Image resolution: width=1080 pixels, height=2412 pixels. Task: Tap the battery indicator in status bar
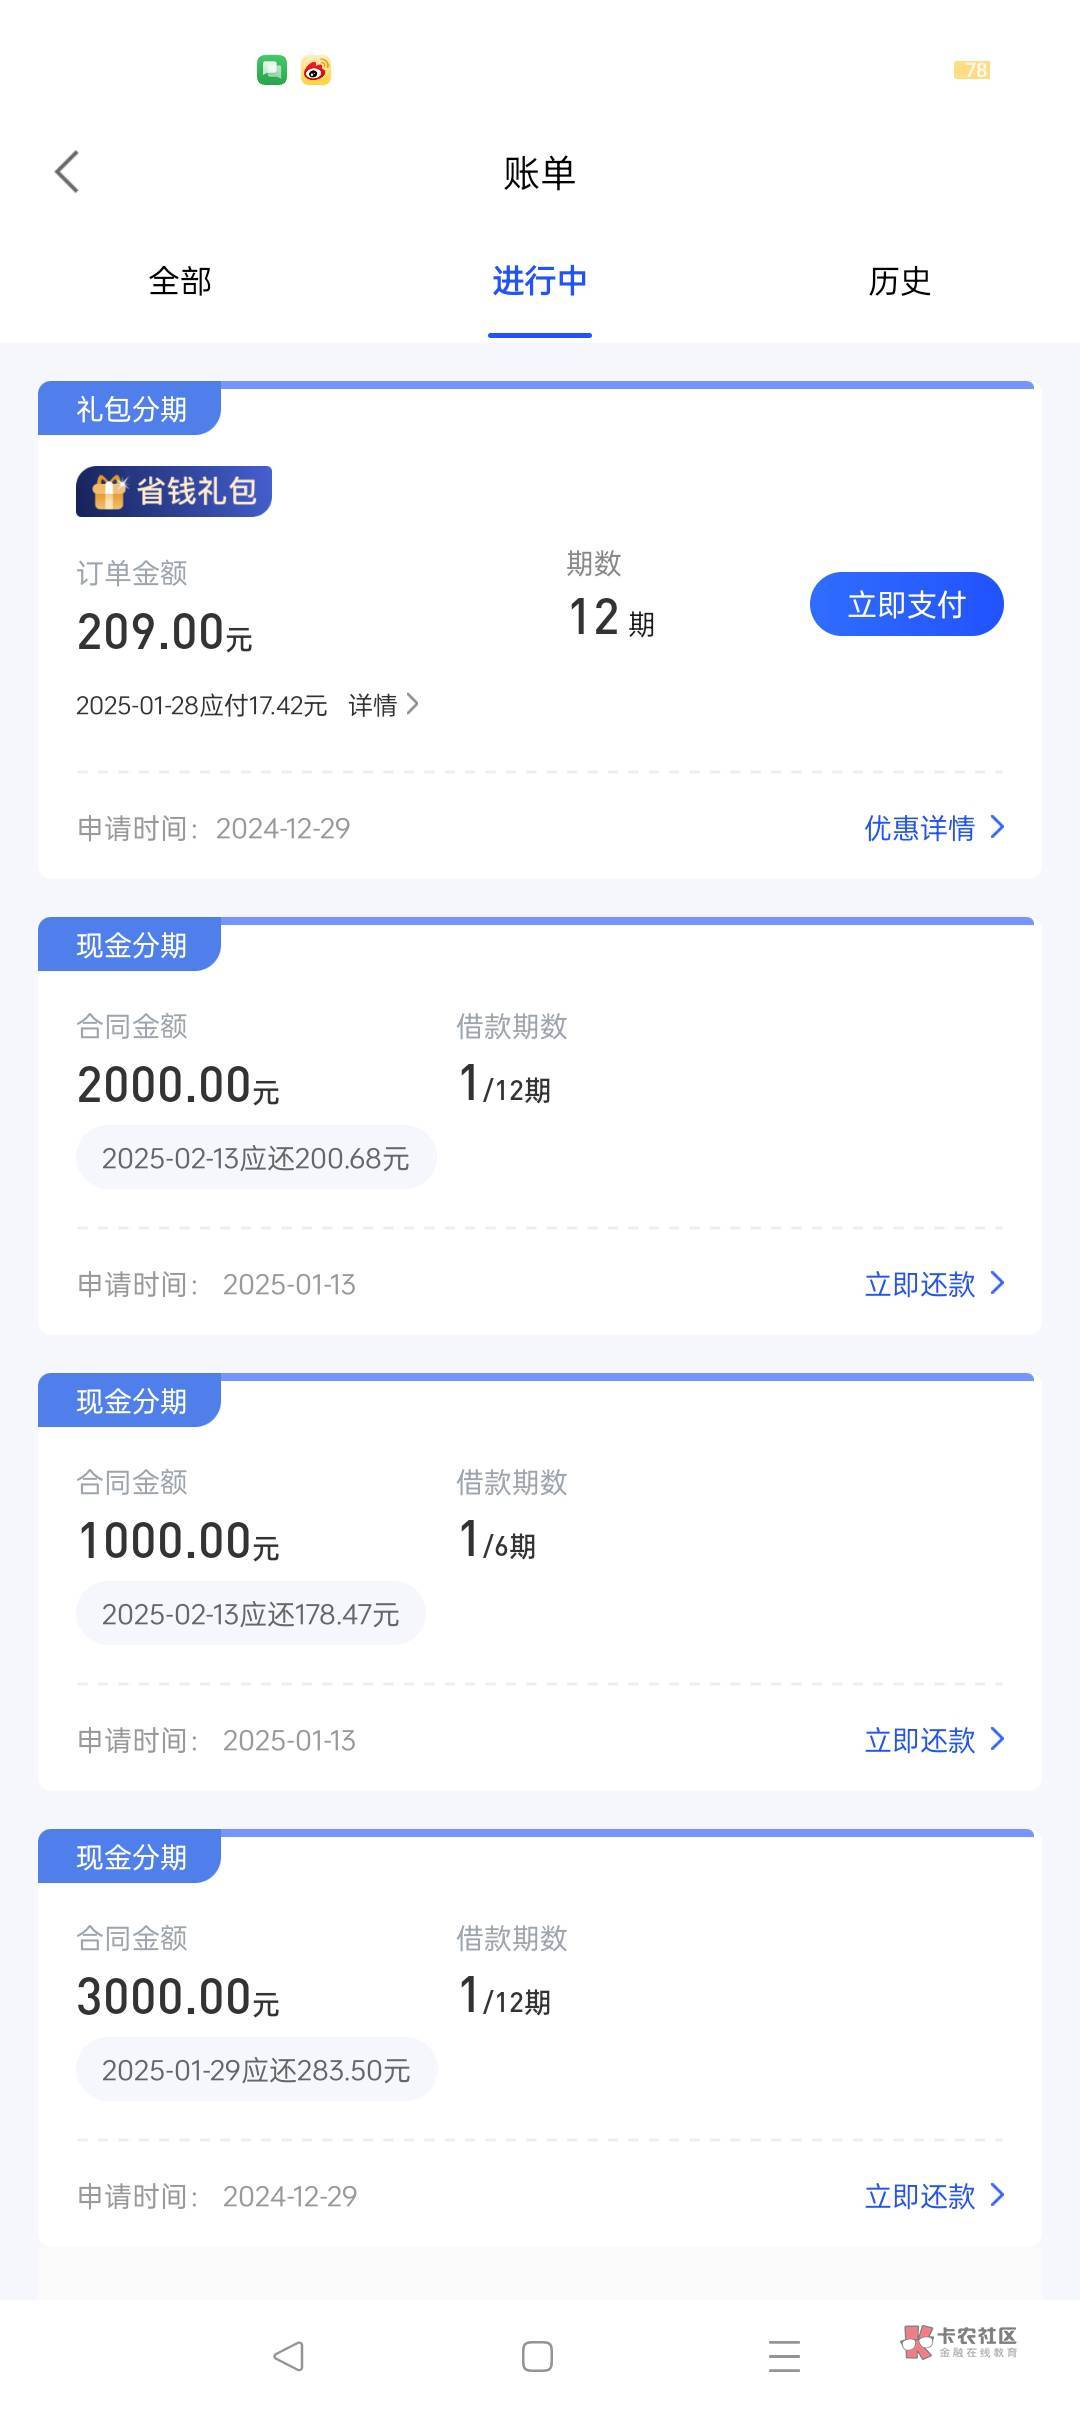[972, 70]
